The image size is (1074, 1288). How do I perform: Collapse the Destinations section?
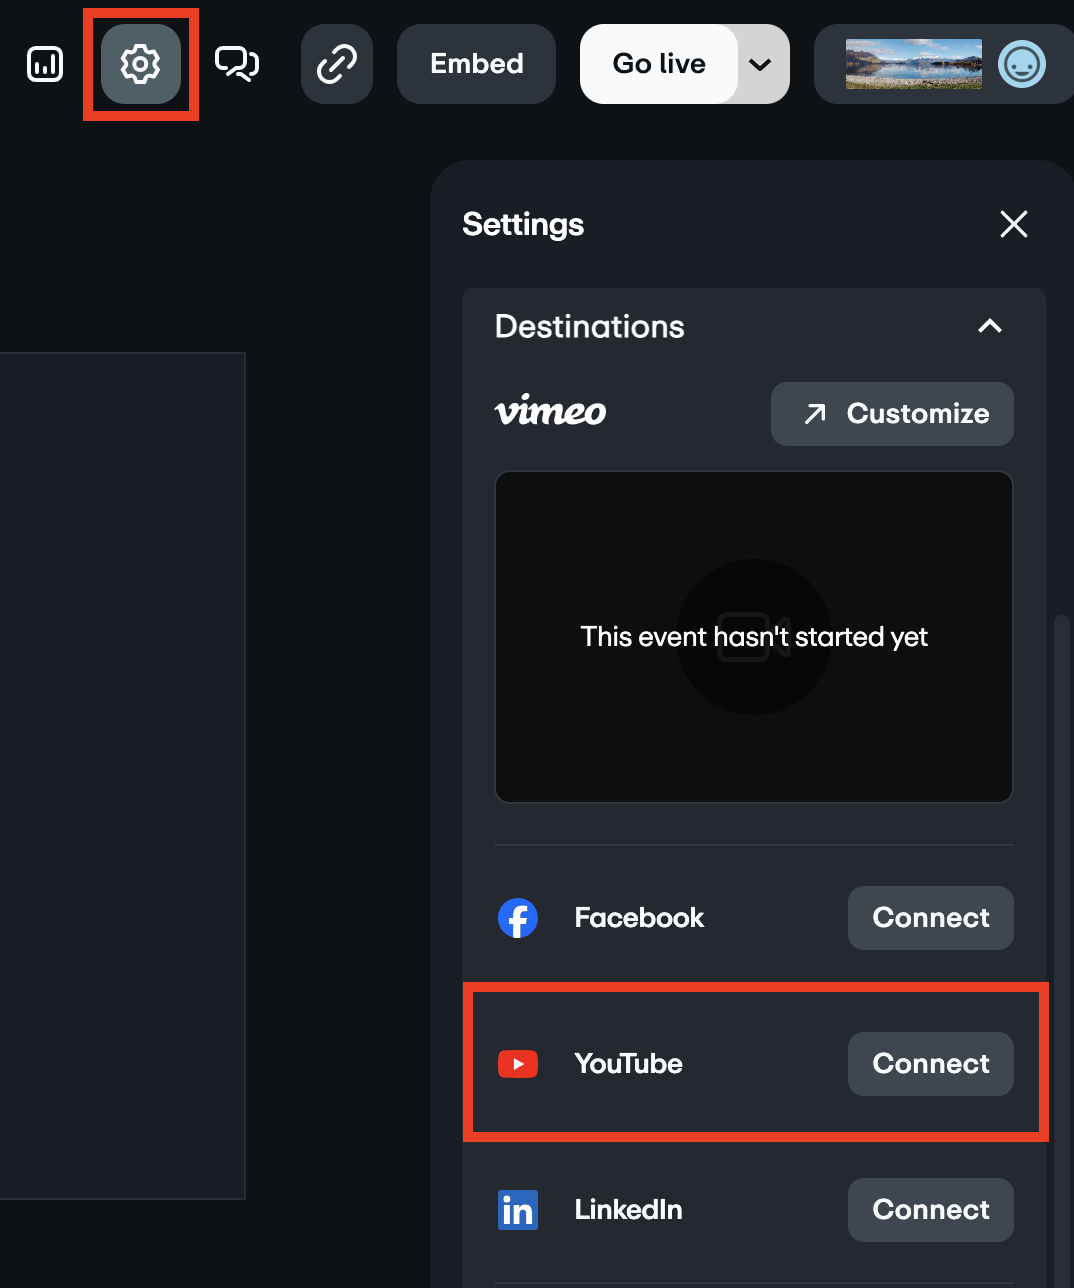990,326
